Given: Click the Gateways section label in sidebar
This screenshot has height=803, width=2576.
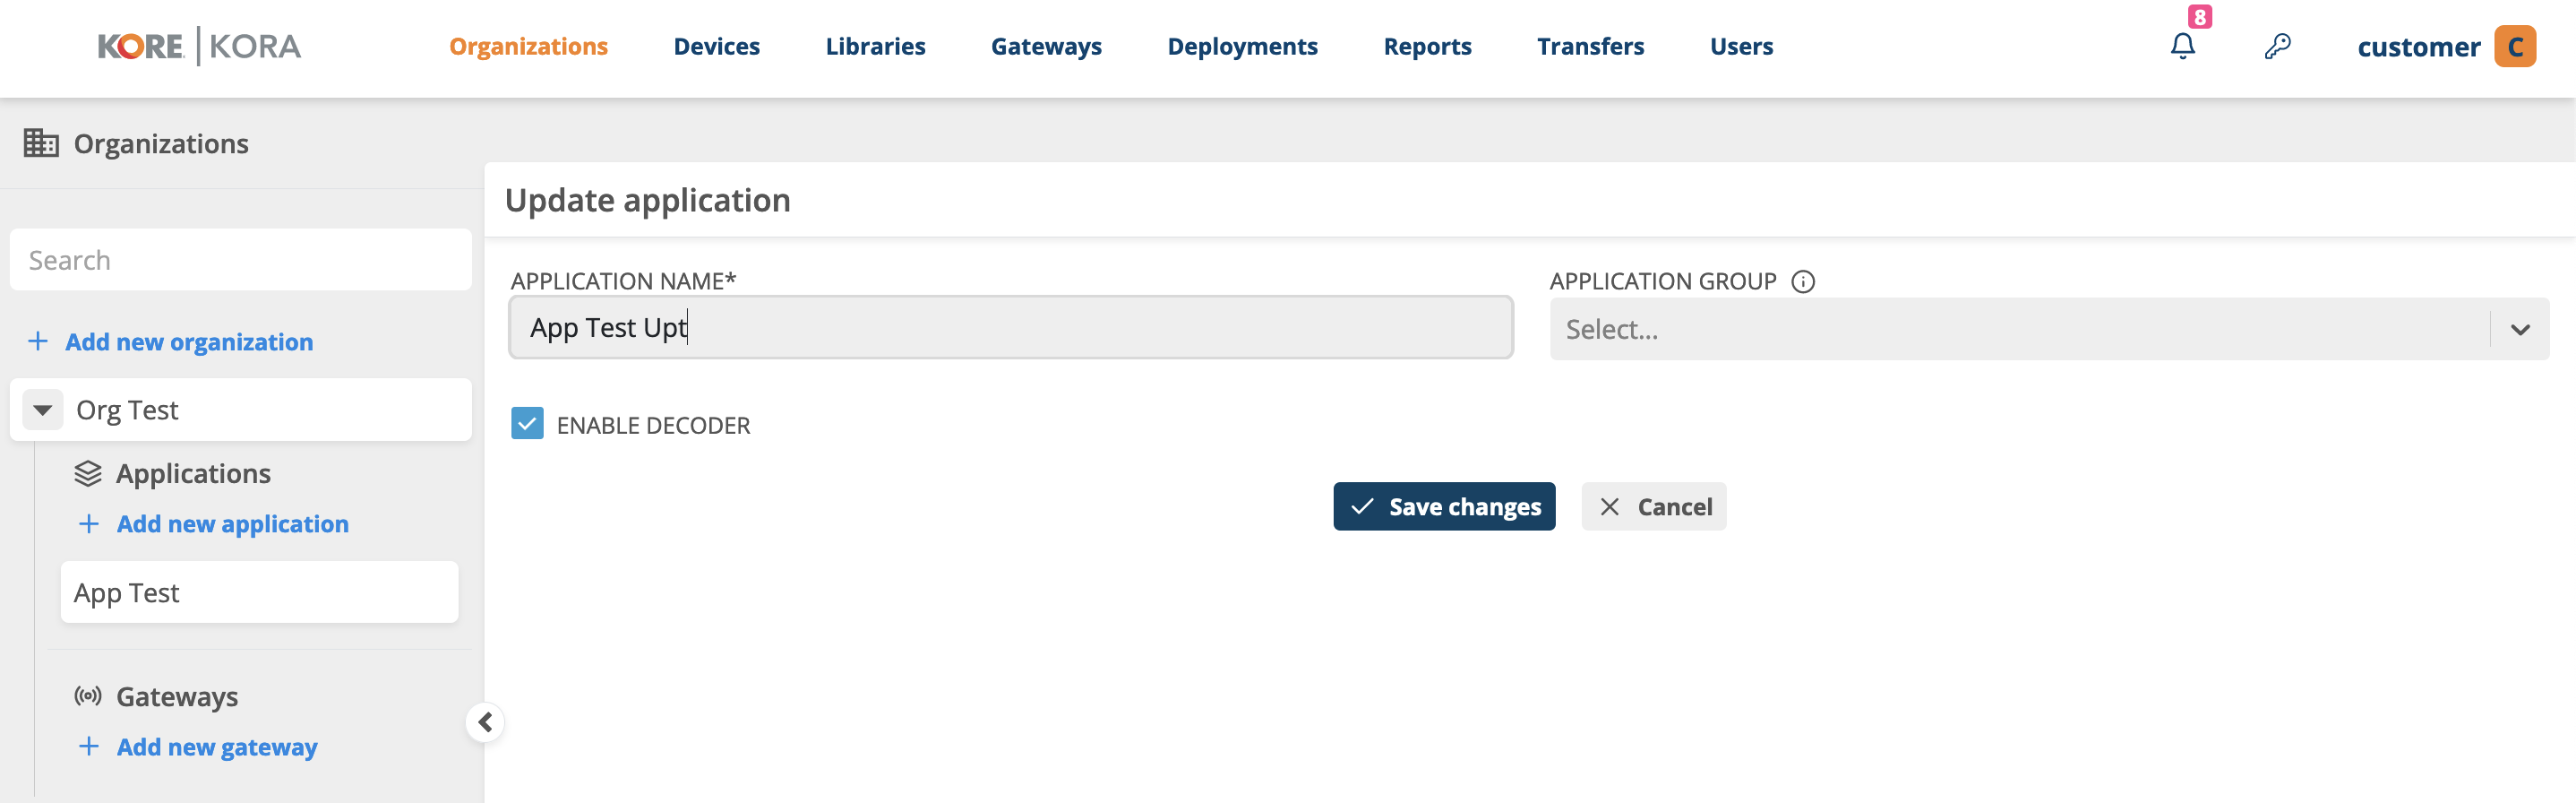Looking at the screenshot, I should 177,696.
